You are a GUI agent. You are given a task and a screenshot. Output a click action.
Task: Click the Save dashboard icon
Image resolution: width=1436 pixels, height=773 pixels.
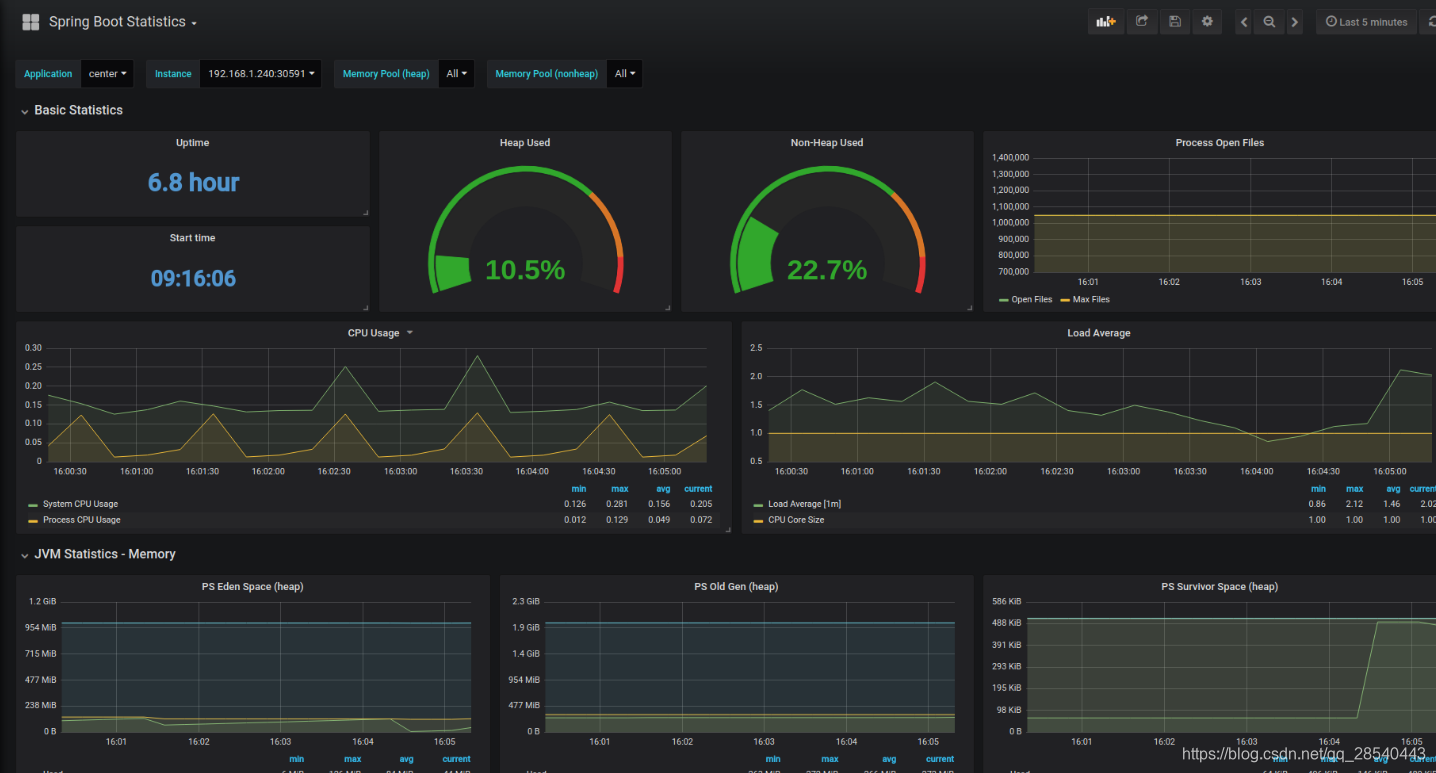pyautogui.click(x=1175, y=22)
